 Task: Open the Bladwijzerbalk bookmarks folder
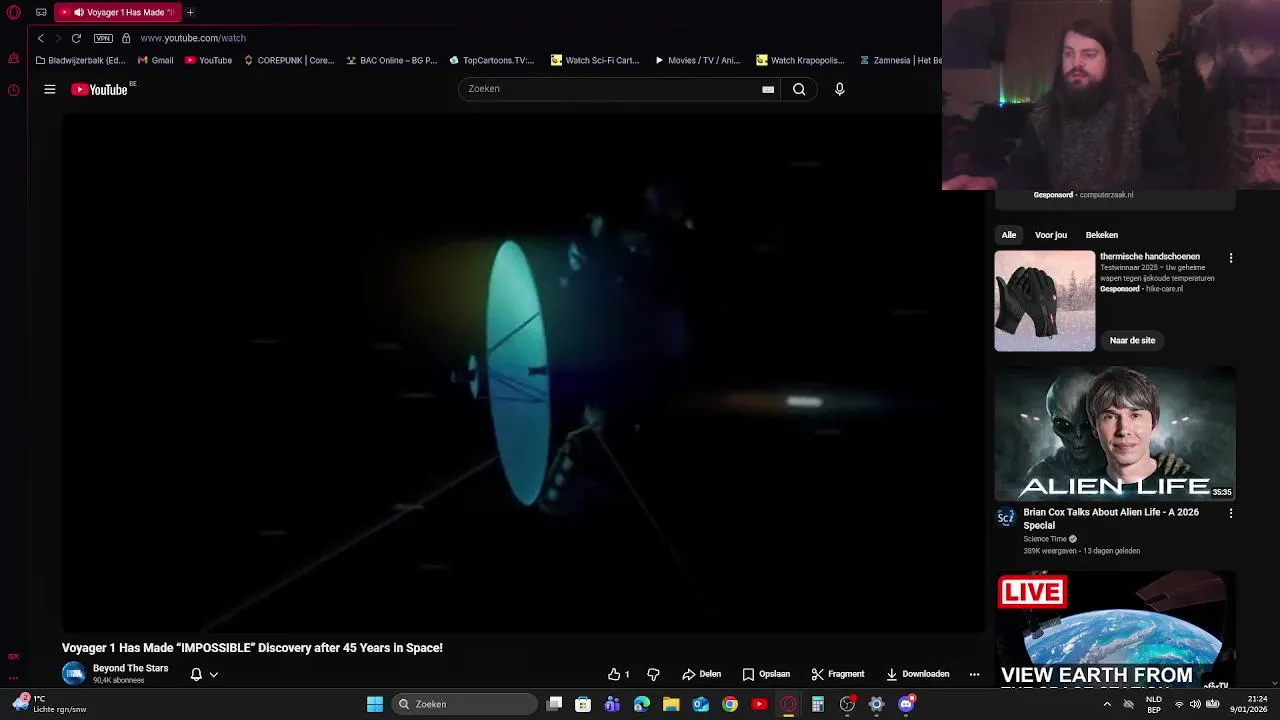click(x=80, y=60)
